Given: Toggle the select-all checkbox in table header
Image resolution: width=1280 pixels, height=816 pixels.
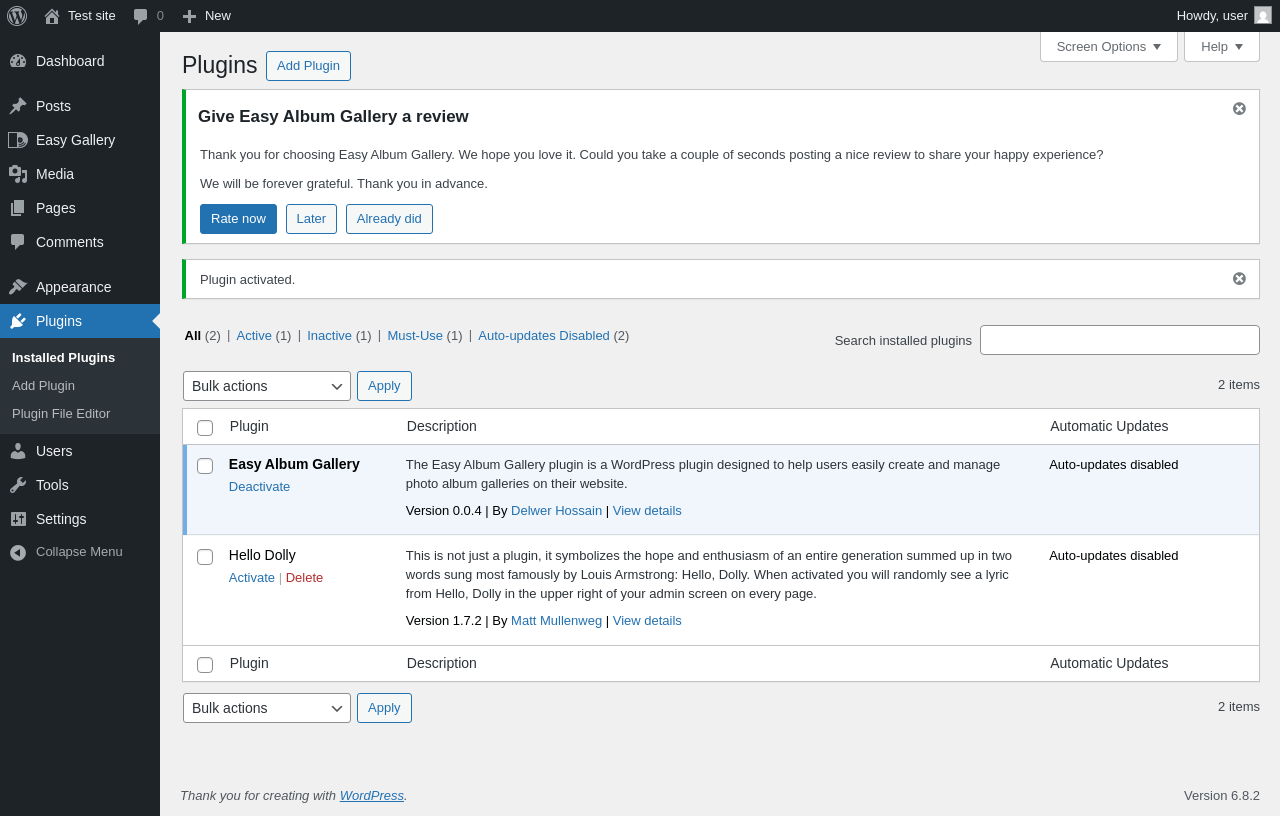Looking at the screenshot, I should [205, 428].
